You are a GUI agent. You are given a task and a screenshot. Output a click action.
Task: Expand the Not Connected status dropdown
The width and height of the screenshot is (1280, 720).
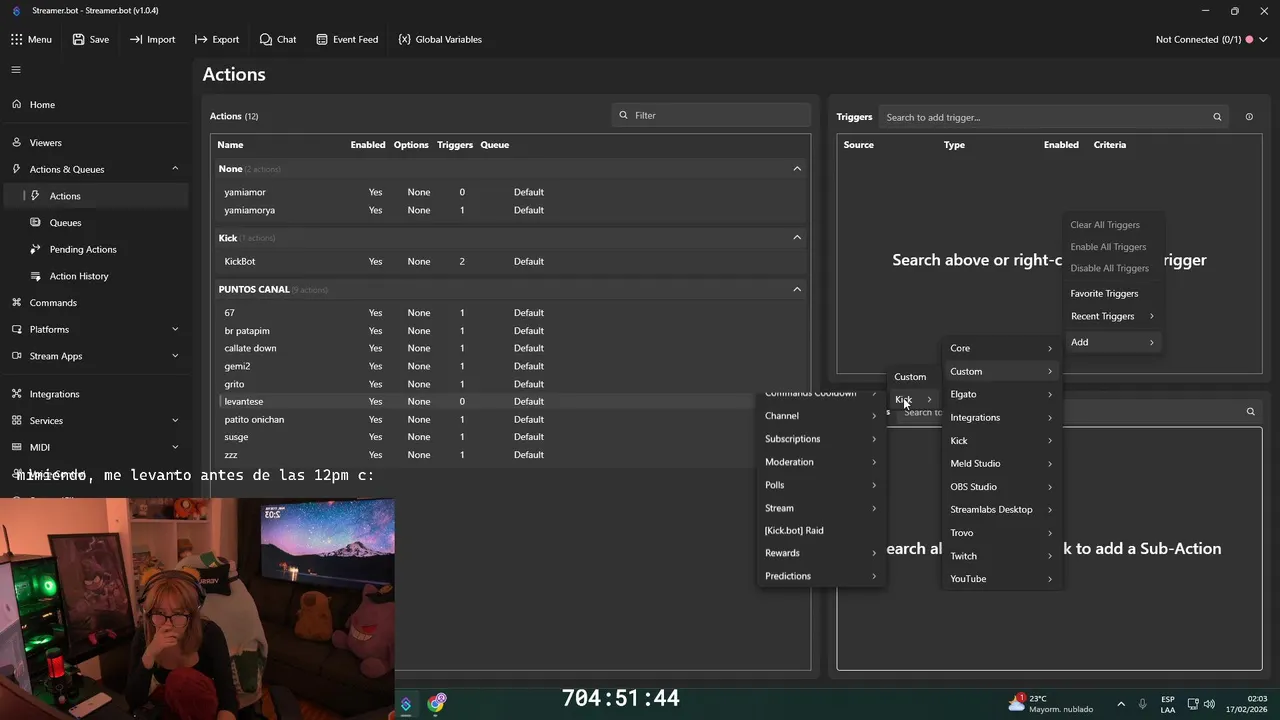pyautogui.click(x=1264, y=39)
